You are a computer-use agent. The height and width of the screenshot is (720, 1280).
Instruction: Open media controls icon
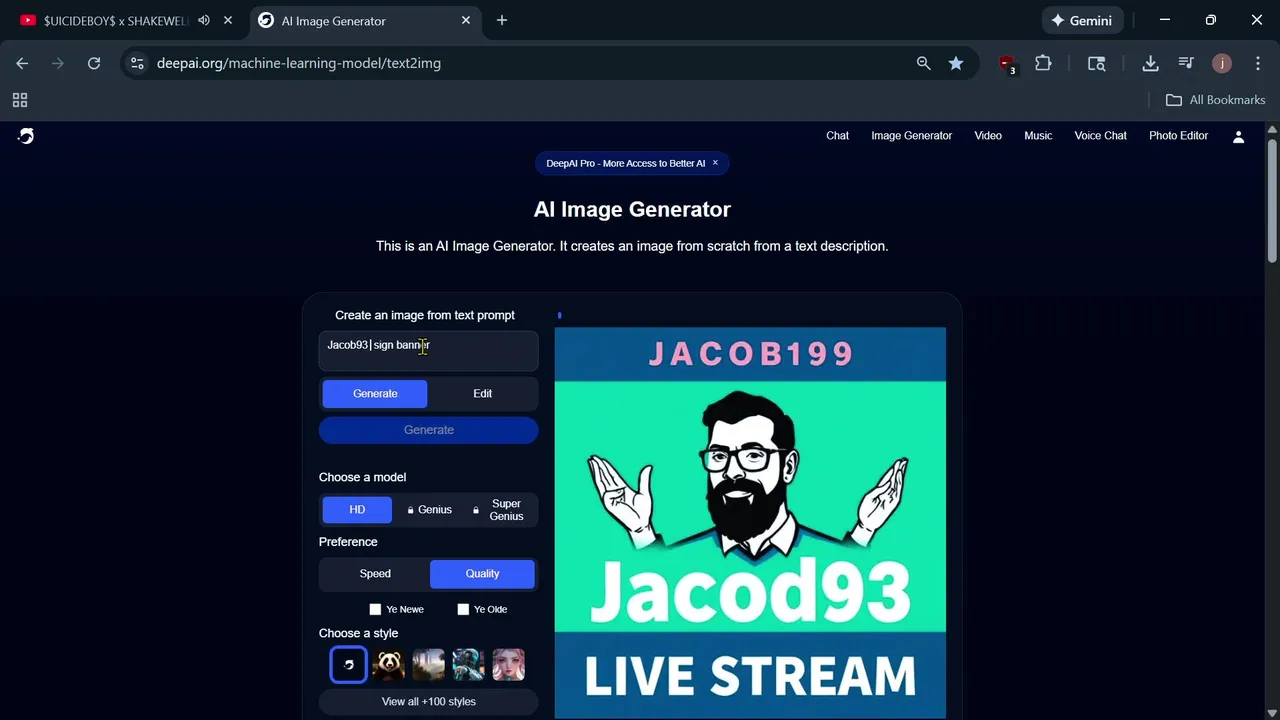pos(1186,63)
